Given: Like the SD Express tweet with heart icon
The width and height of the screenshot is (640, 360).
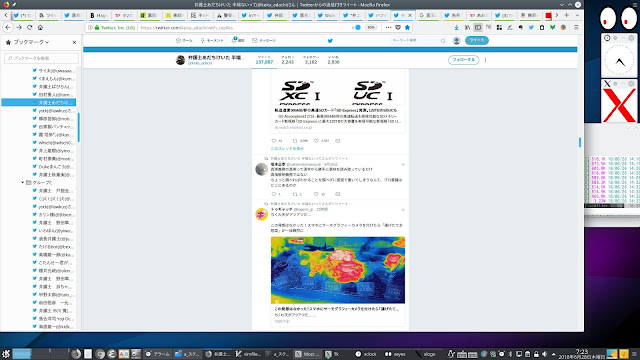Looking at the screenshot, I should (316, 140).
